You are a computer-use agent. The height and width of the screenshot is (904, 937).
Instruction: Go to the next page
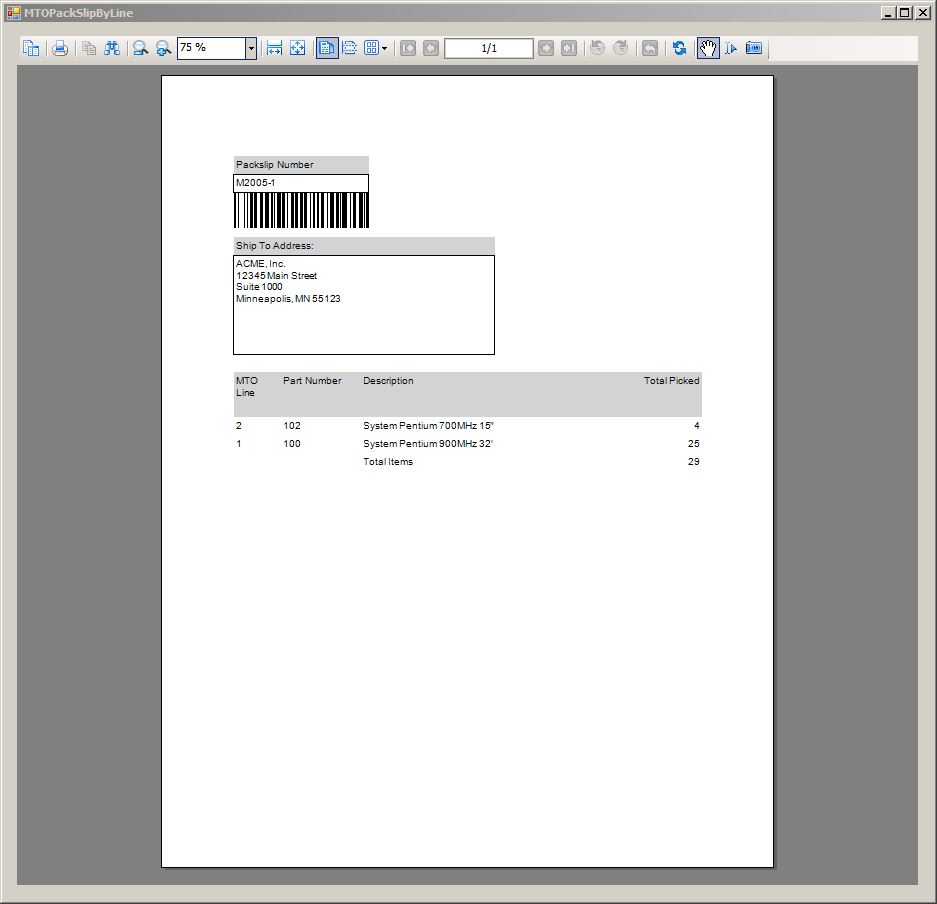tap(546, 48)
